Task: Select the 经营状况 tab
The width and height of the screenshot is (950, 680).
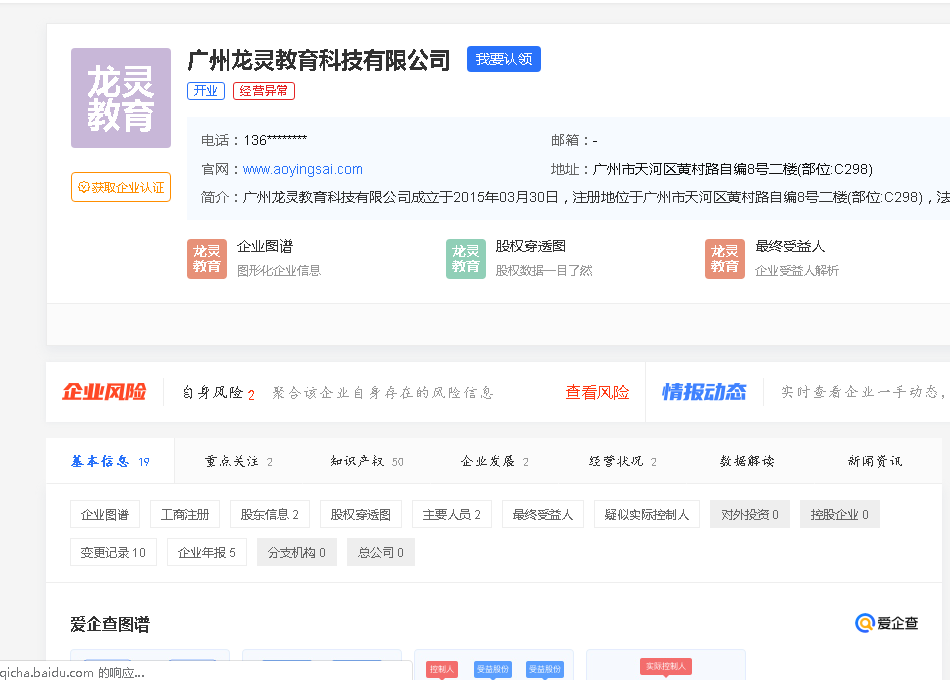Action: [622, 461]
